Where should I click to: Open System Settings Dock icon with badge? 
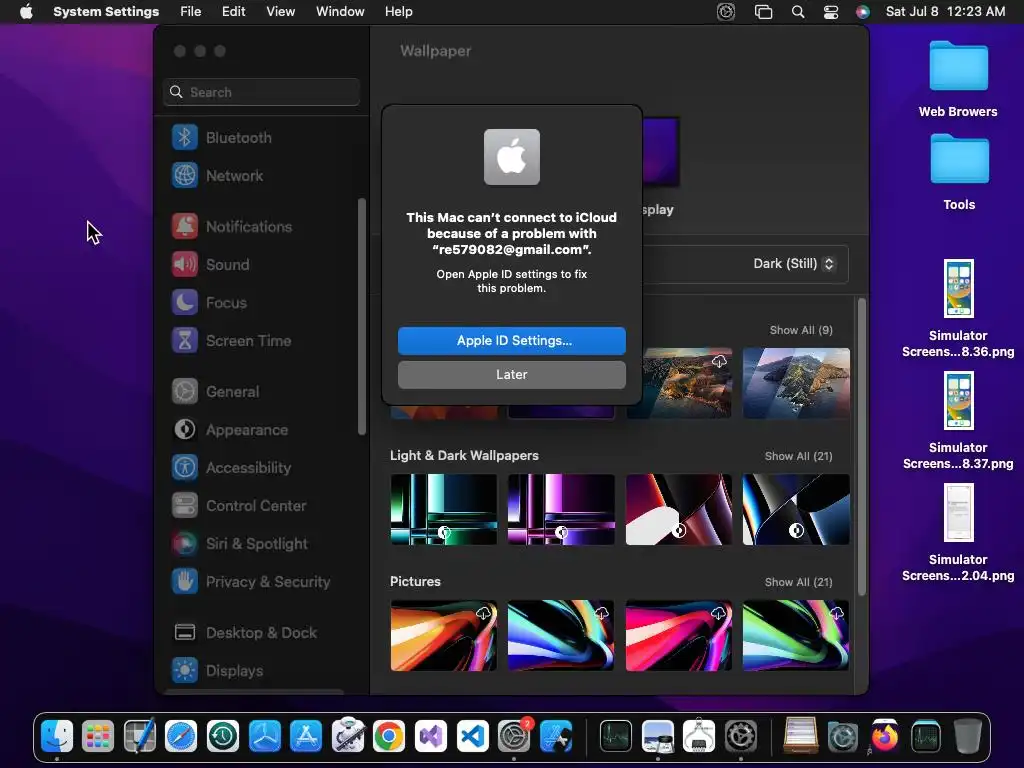515,736
